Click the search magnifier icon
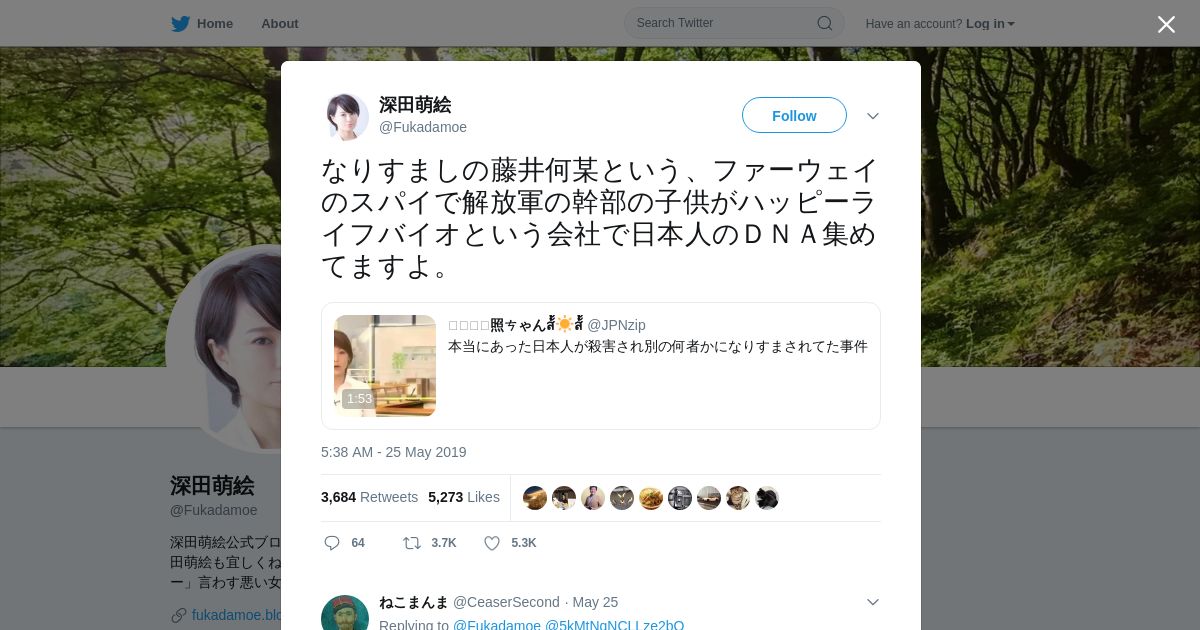1200x630 pixels. (x=825, y=23)
